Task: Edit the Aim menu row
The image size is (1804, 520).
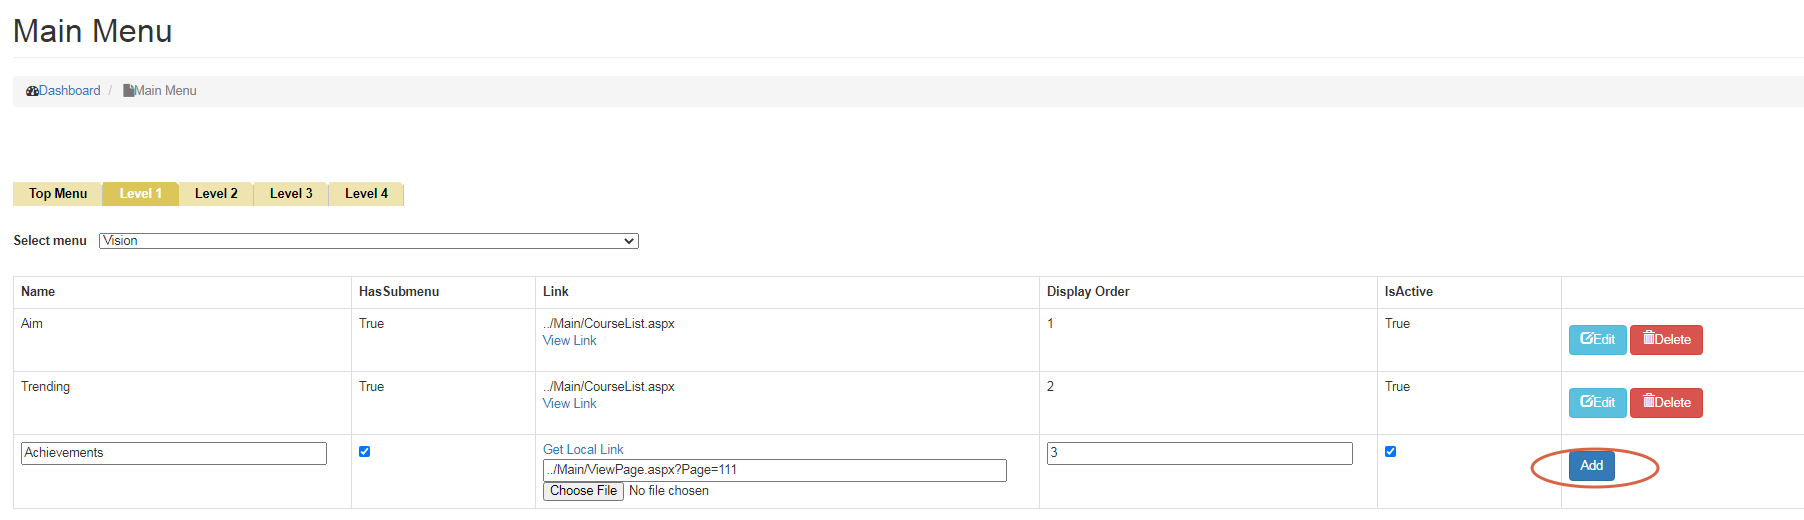Action: tap(1597, 340)
